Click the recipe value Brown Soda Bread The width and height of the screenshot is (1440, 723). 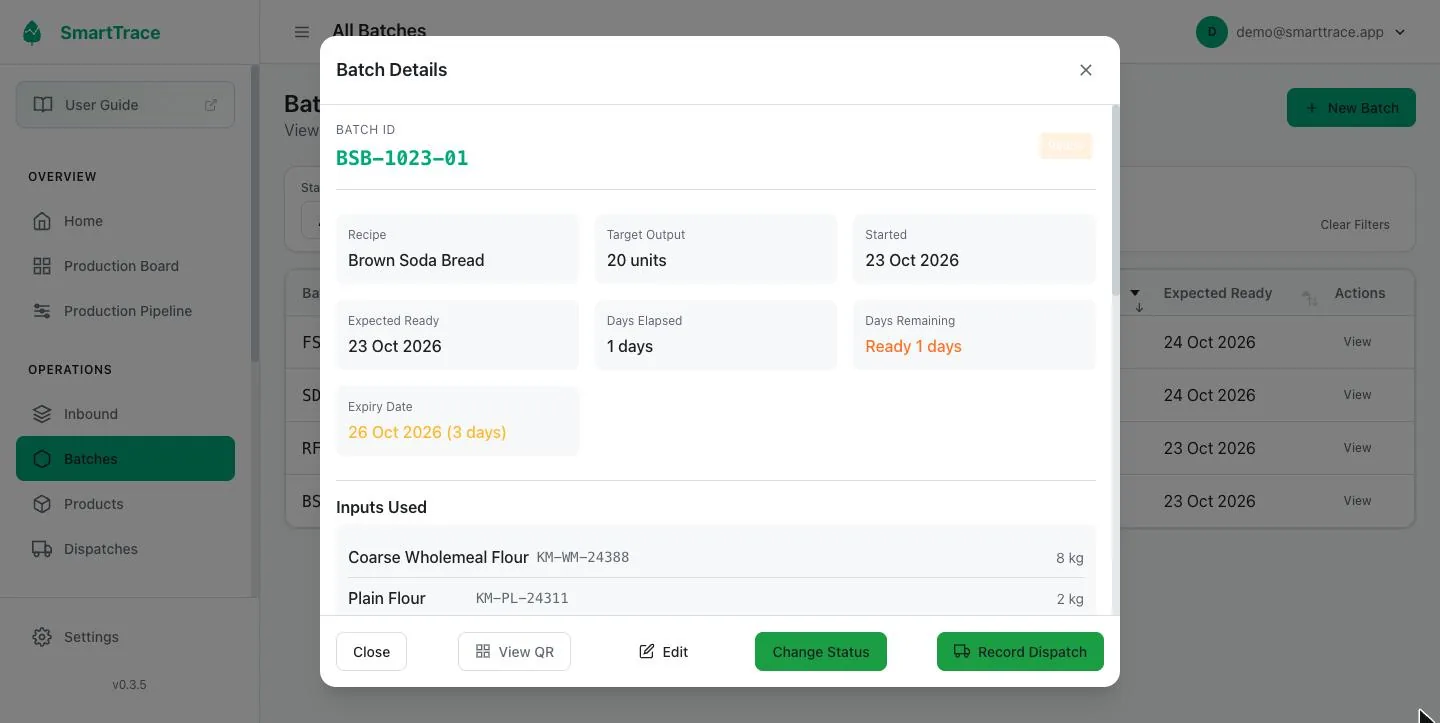pos(416,260)
